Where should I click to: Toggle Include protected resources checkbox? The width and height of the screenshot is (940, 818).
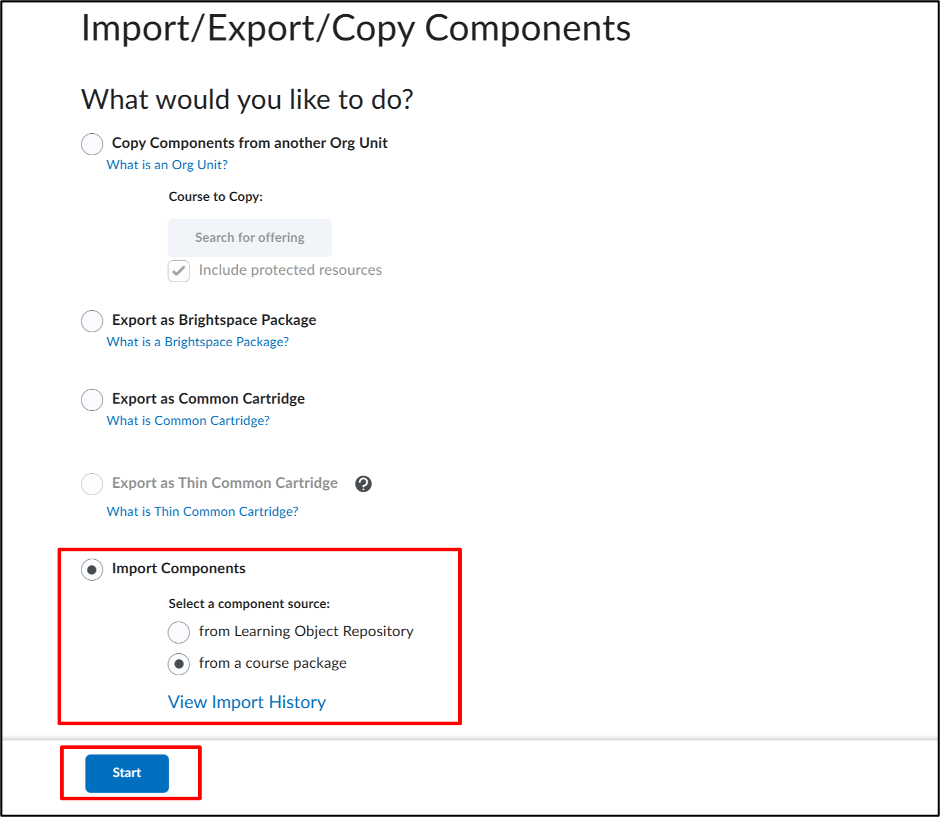coord(179,271)
